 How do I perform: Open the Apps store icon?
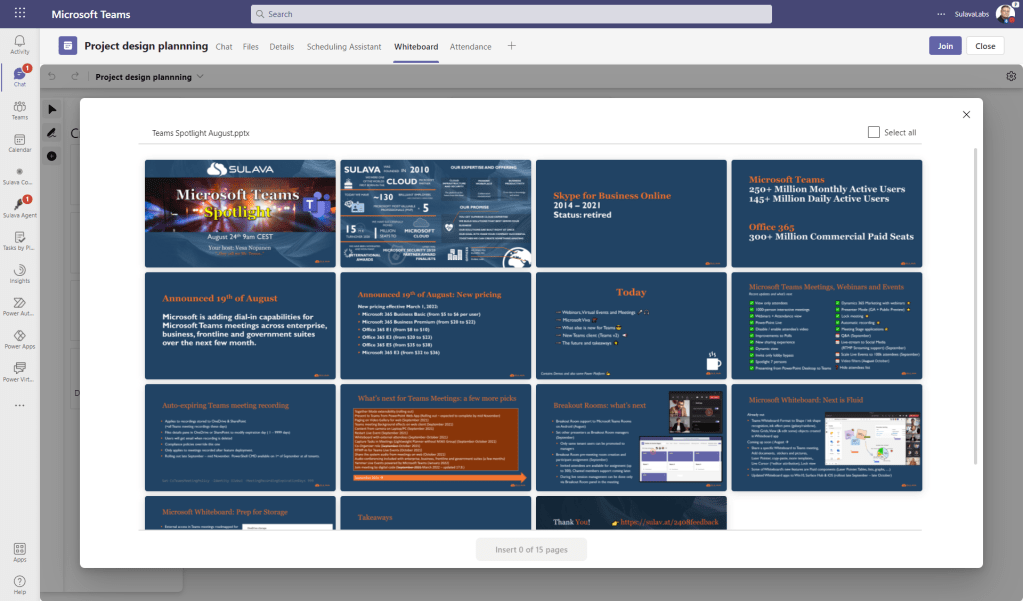coord(19,551)
